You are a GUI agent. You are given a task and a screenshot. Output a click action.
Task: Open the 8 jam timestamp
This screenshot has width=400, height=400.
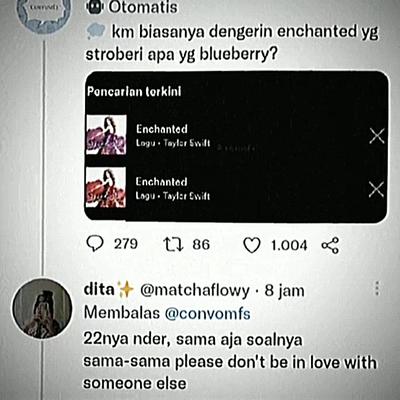pos(284,291)
